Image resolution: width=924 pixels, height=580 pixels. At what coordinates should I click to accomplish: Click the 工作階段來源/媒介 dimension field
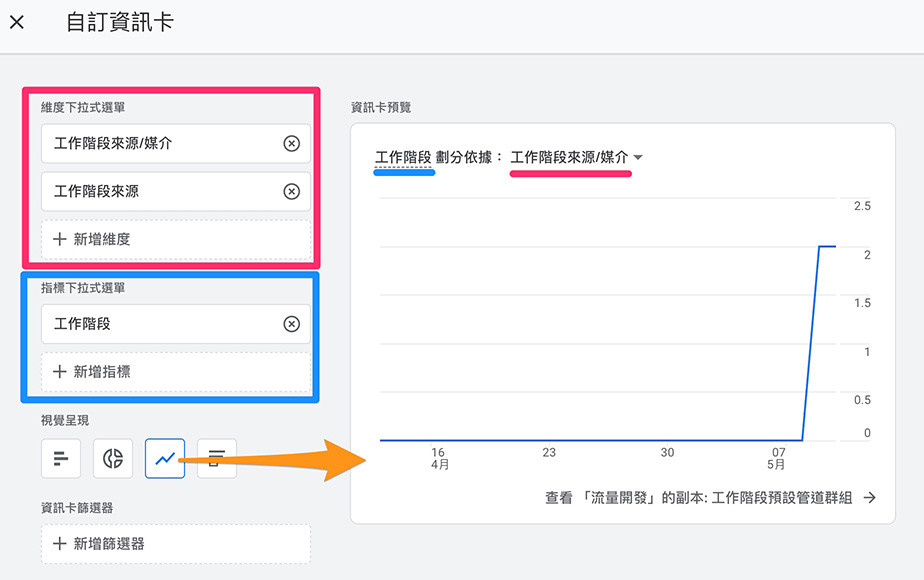tap(160, 144)
